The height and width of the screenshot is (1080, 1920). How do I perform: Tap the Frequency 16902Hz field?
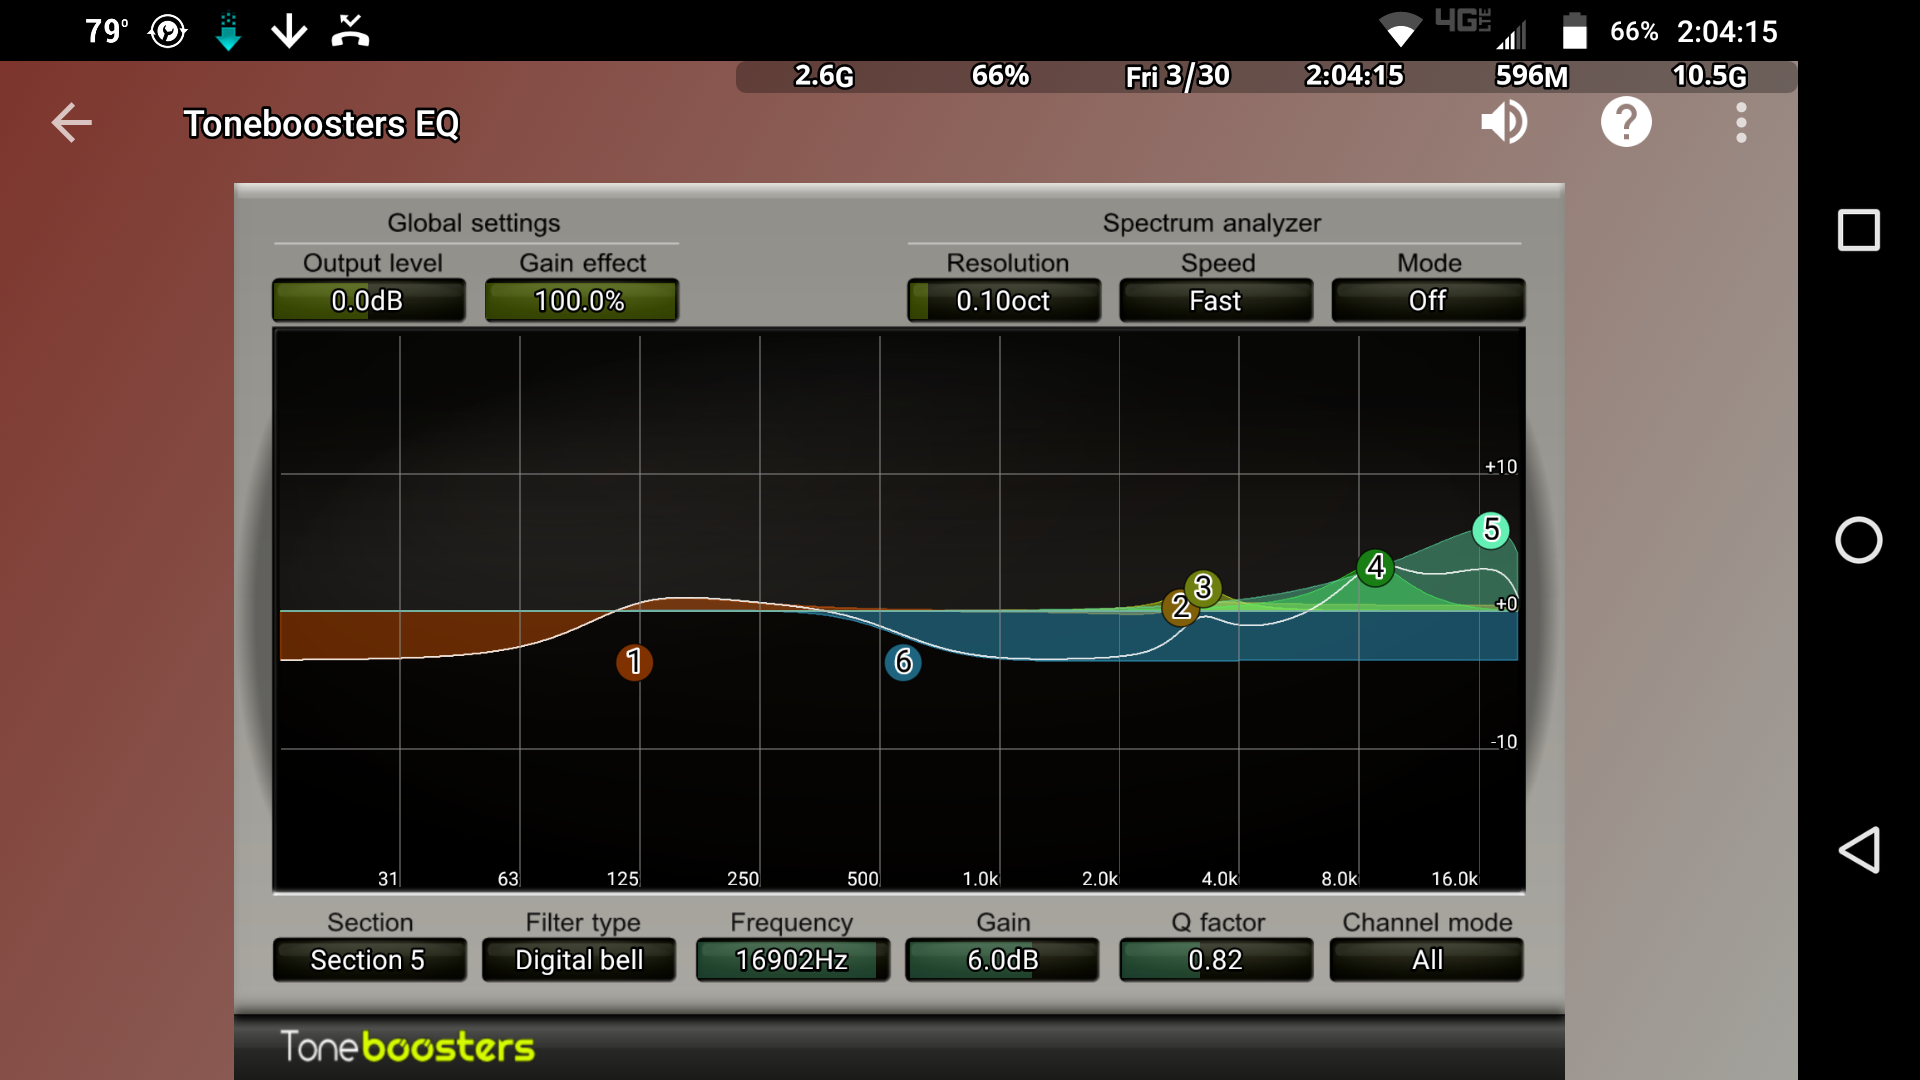[x=792, y=960]
